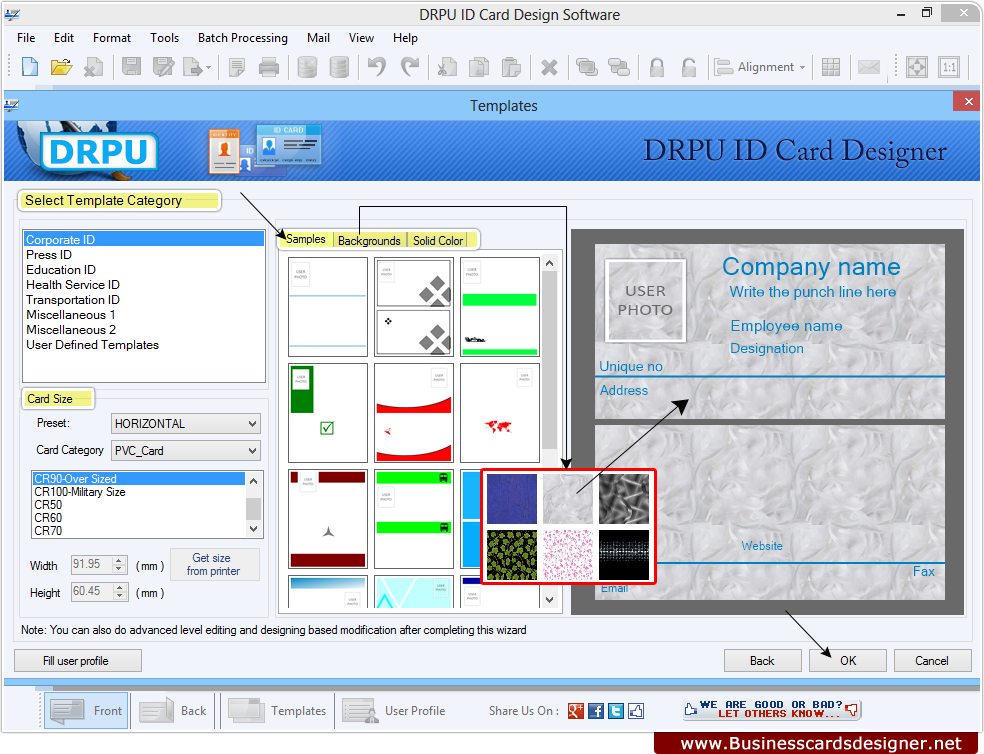This screenshot has width=984, height=754.
Task: Click the Paste clipboard icon
Action: tap(511, 67)
